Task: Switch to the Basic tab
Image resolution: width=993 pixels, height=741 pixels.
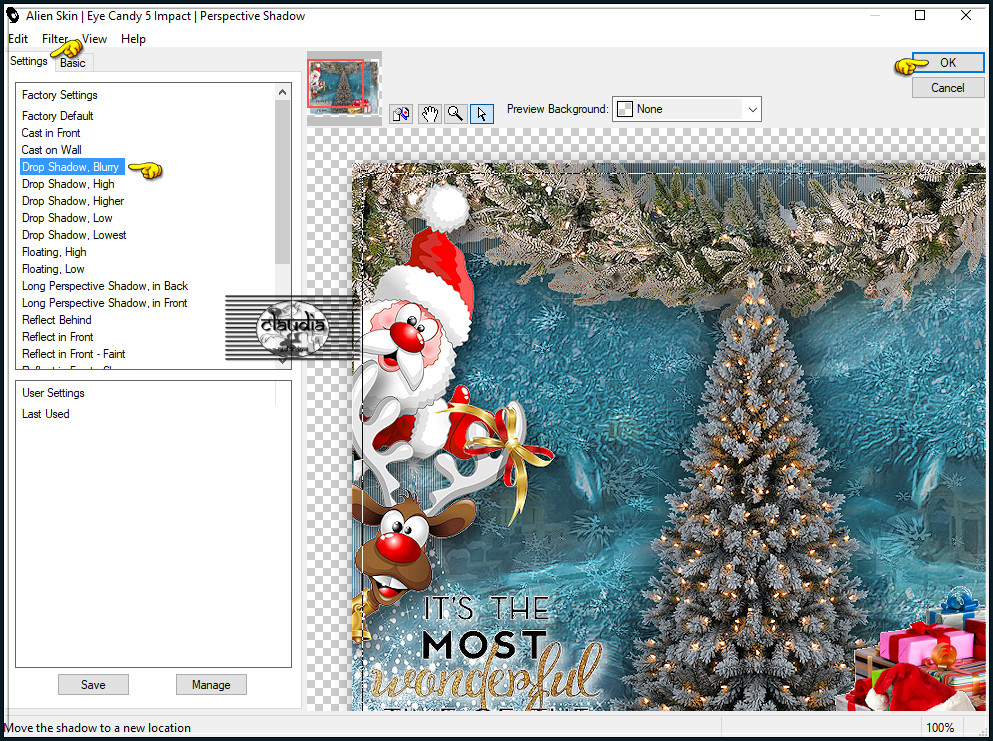Action: 73,63
